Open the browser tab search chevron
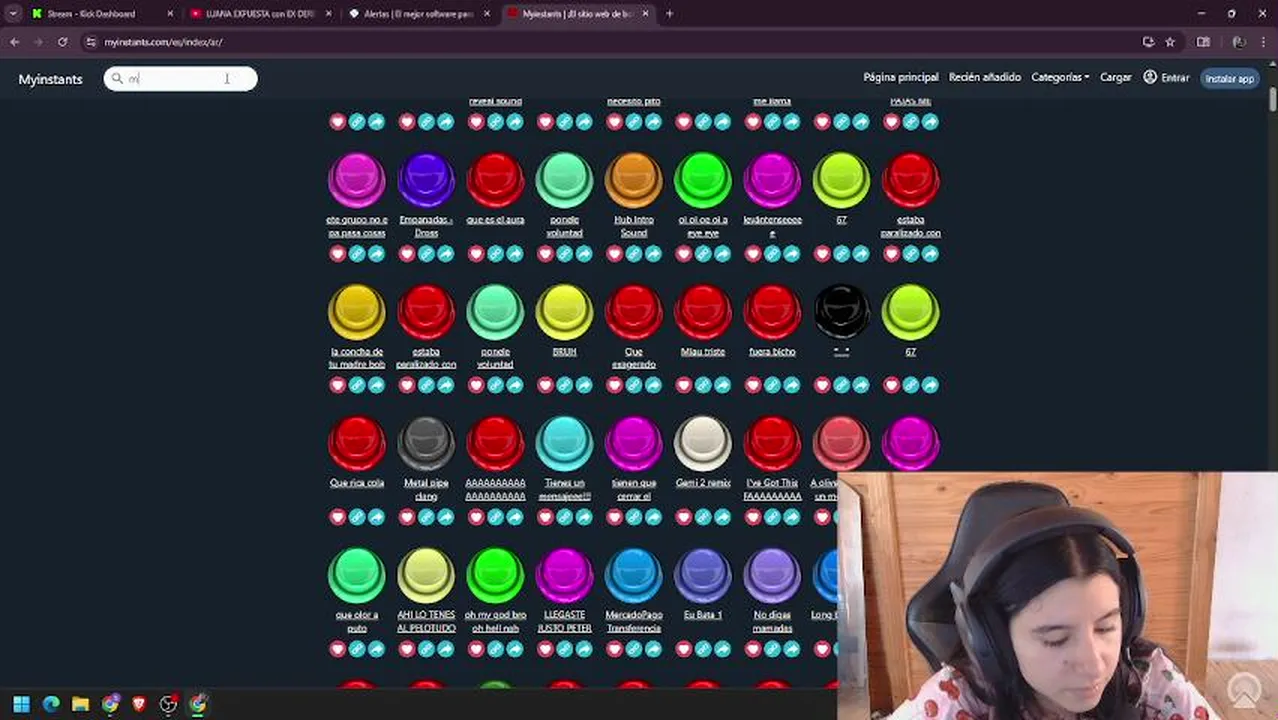 pyautogui.click(x=13, y=14)
